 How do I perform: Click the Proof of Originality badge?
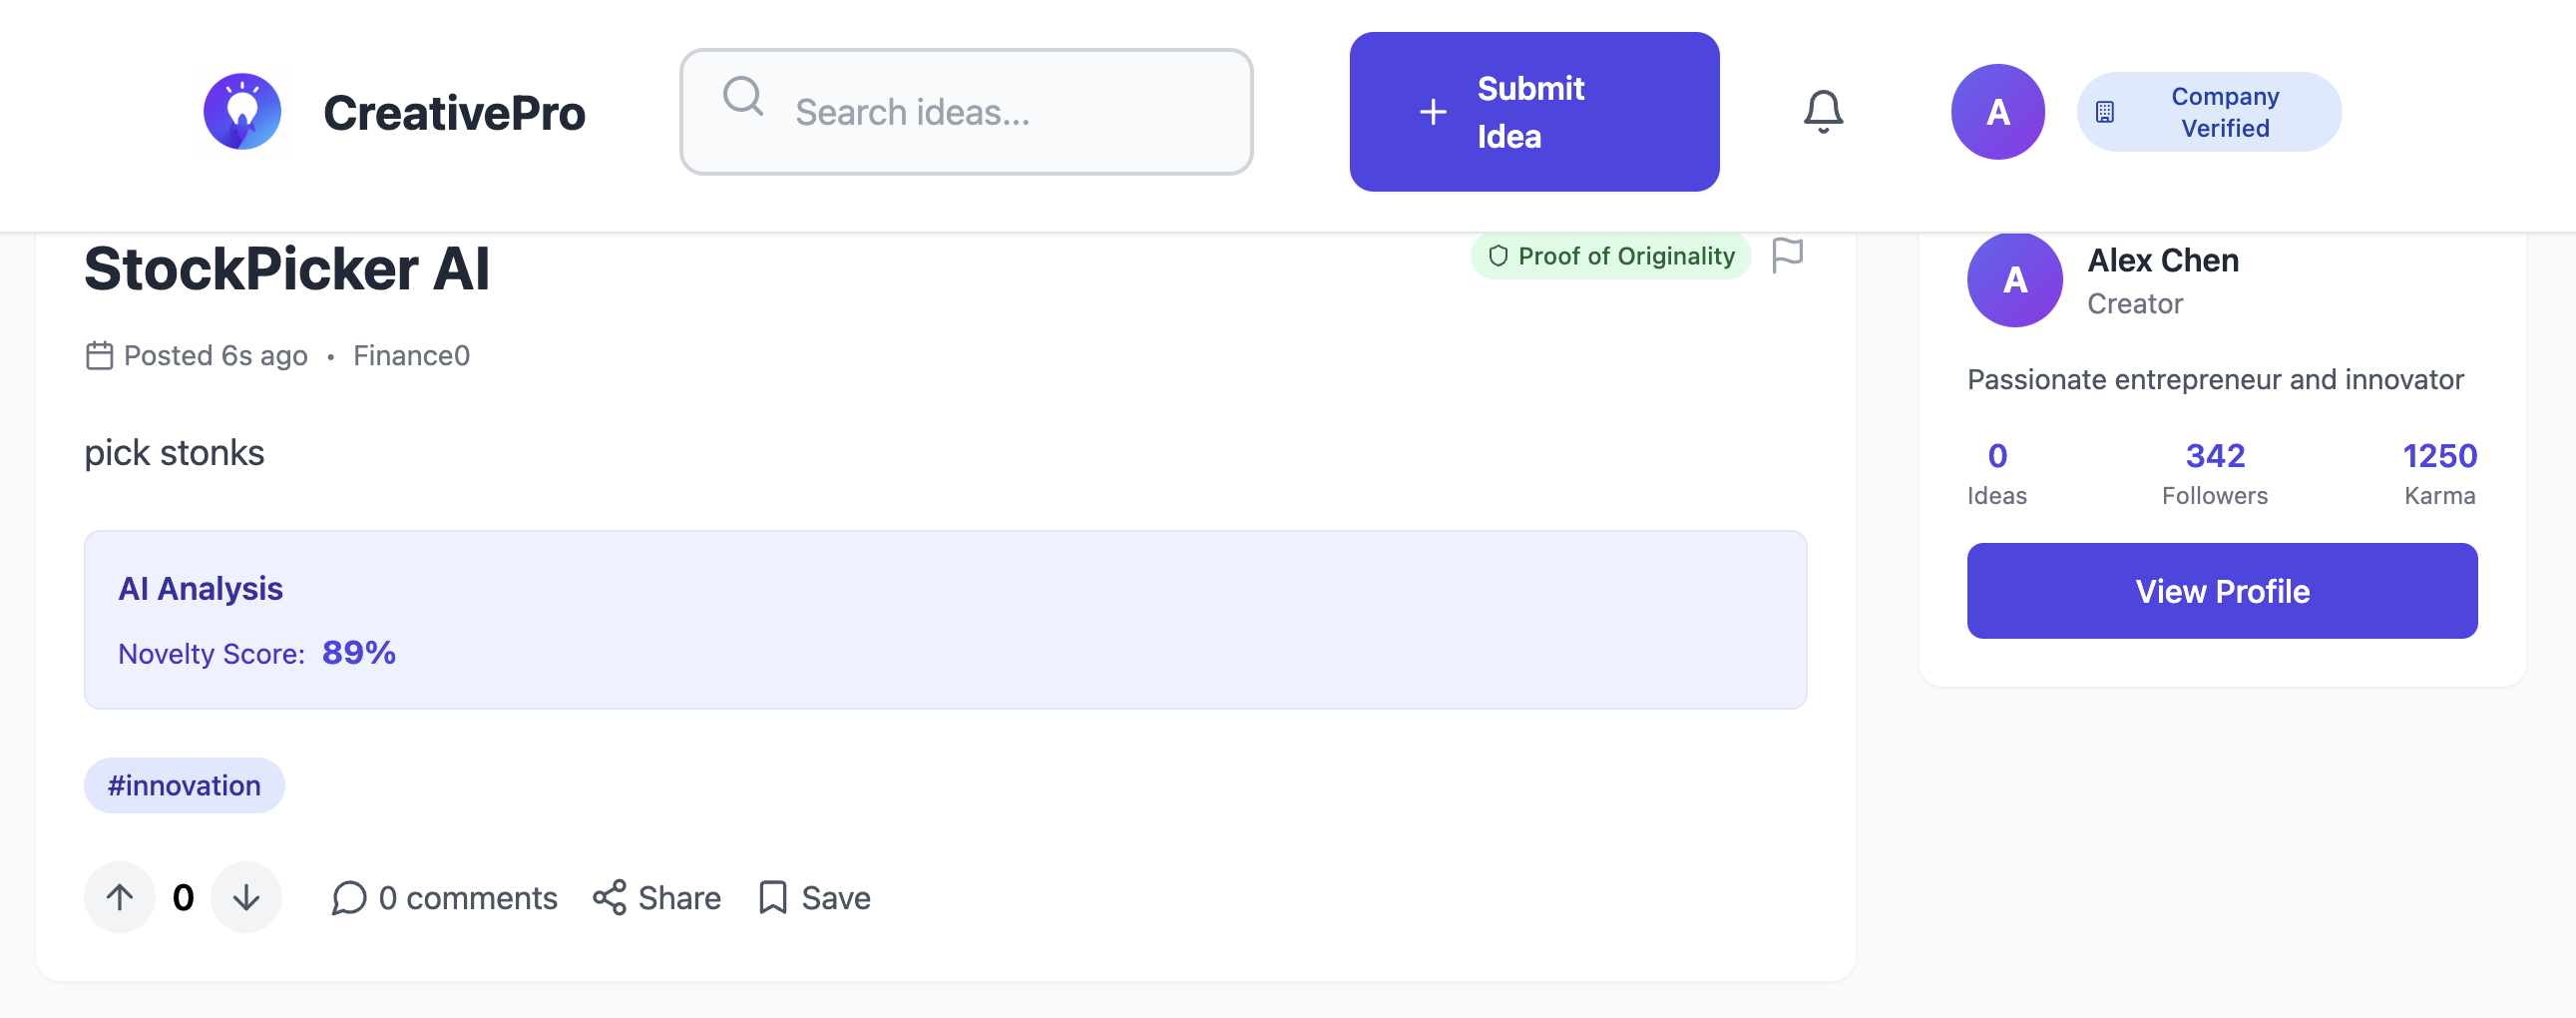(x=1610, y=256)
